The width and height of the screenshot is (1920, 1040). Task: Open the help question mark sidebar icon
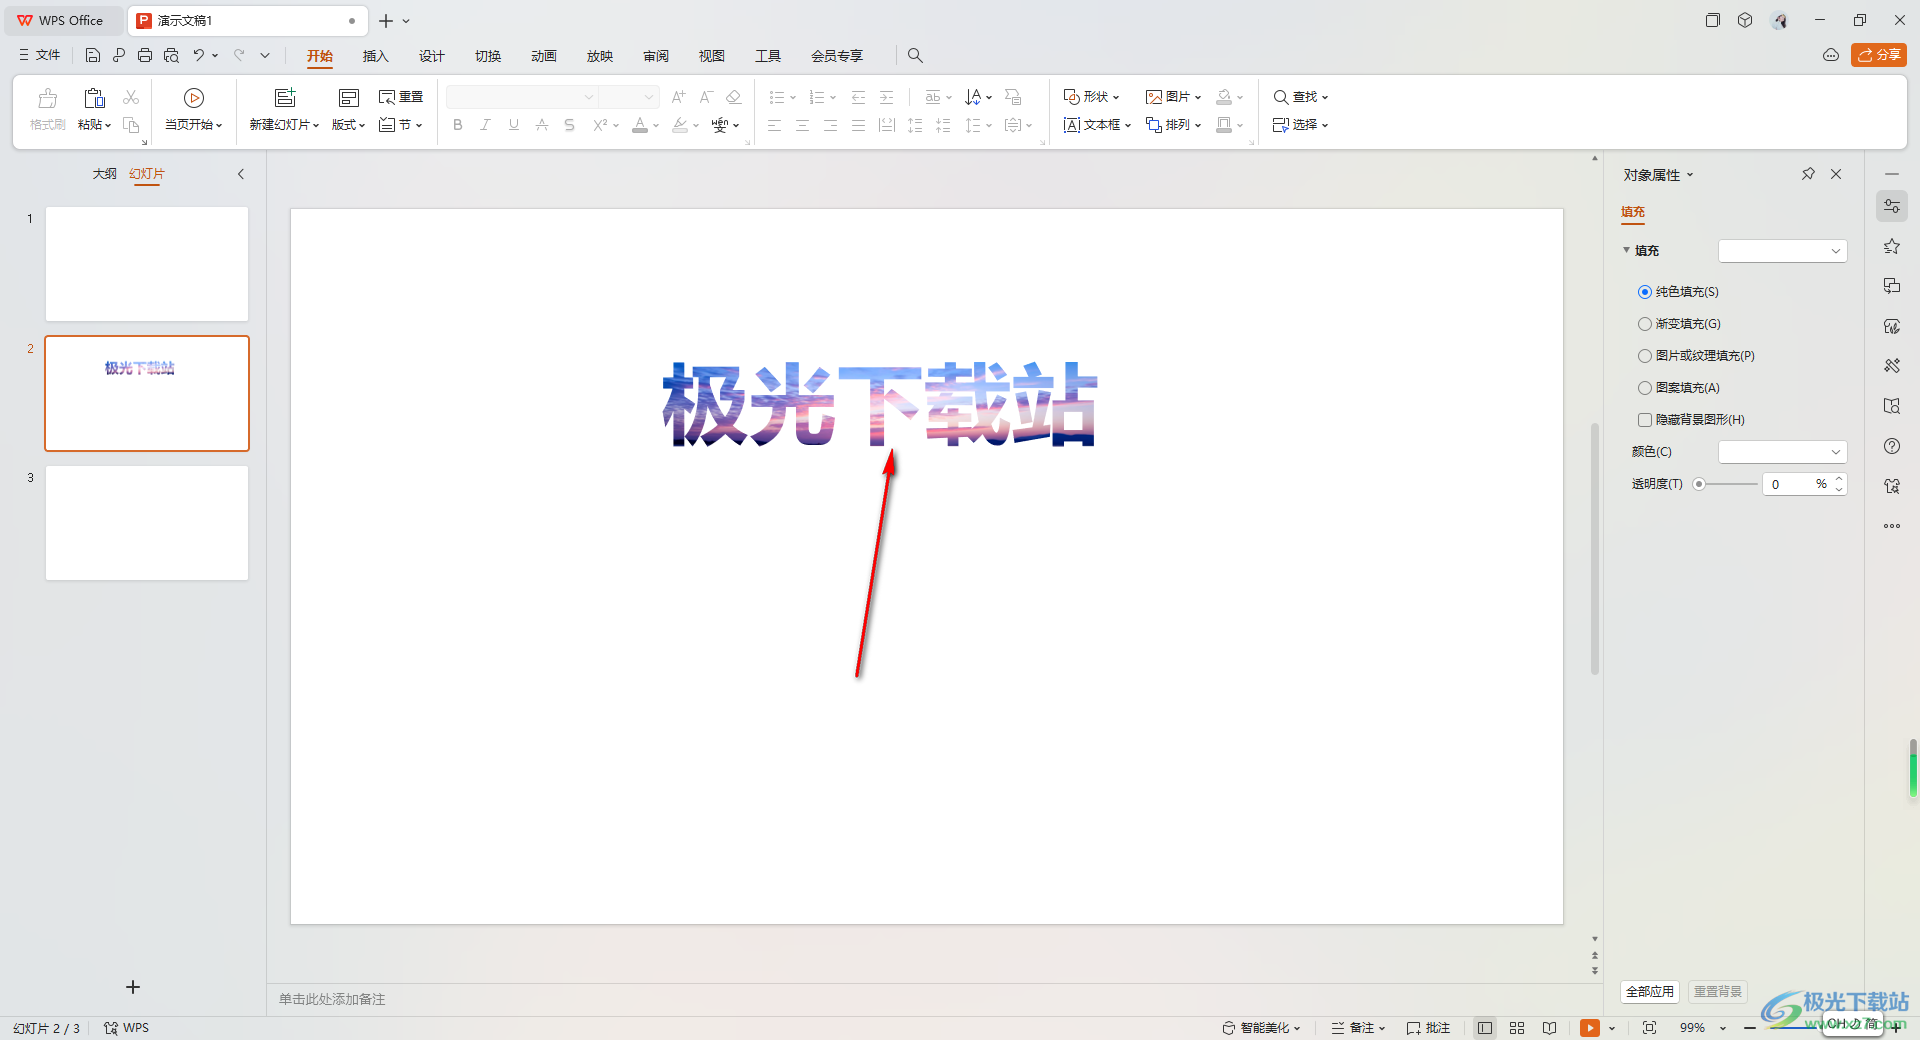pyautogui.click(x=1892, y=446)
